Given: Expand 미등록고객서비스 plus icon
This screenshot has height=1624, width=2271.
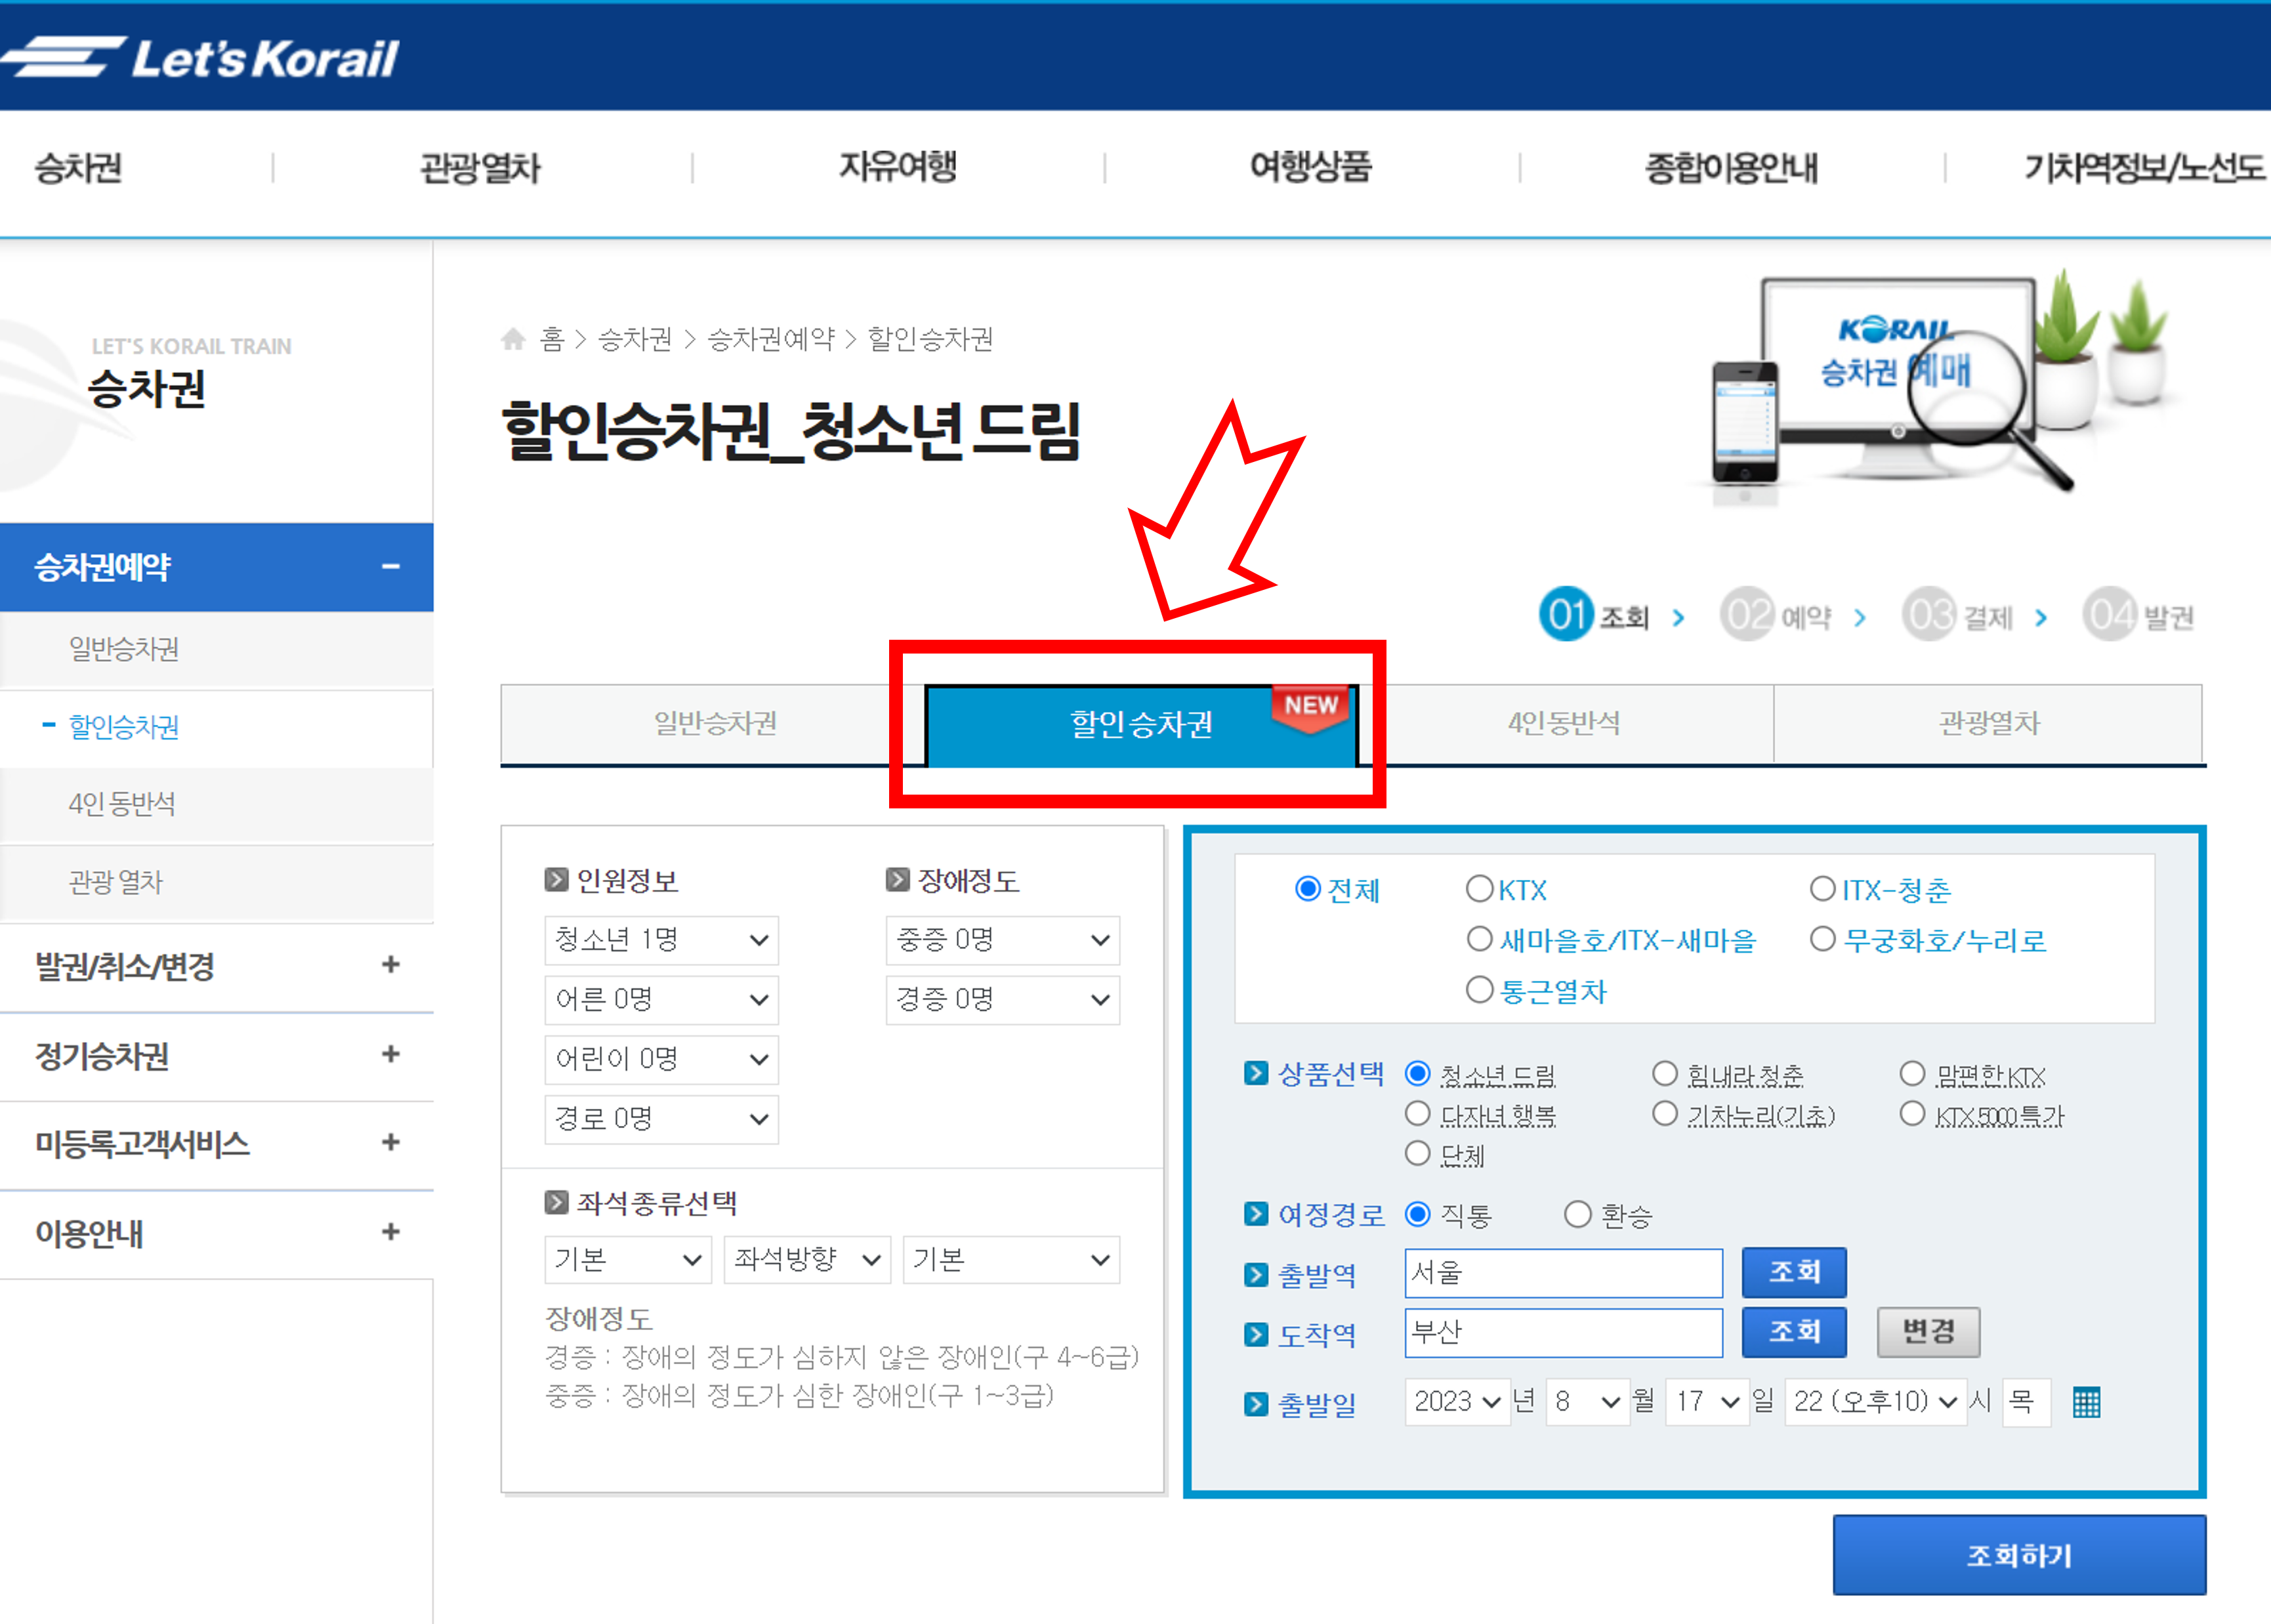Looking at the screenshot, I should (390, 1142).
